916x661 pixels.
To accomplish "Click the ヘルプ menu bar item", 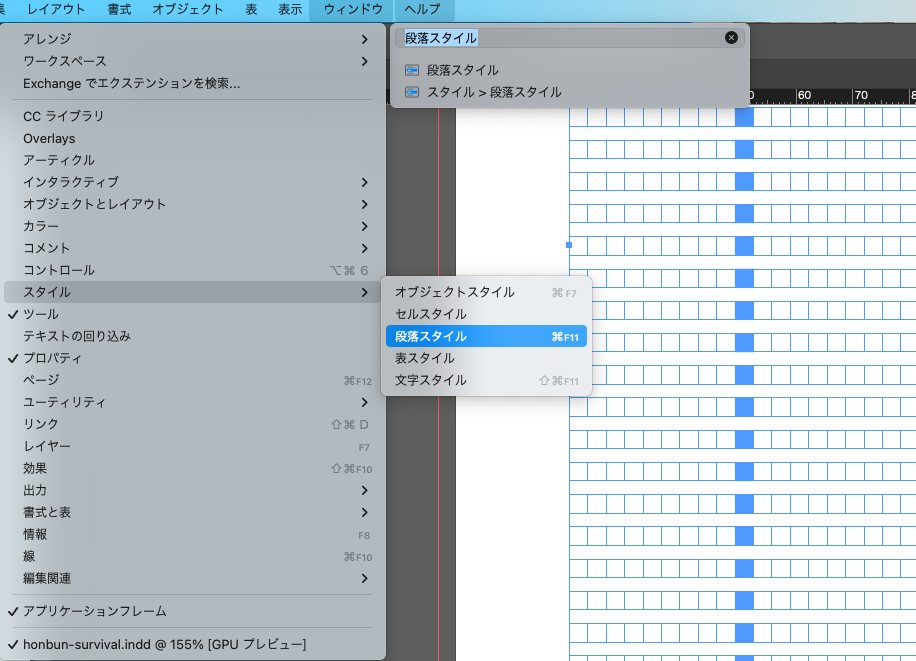I will (422, 9).
